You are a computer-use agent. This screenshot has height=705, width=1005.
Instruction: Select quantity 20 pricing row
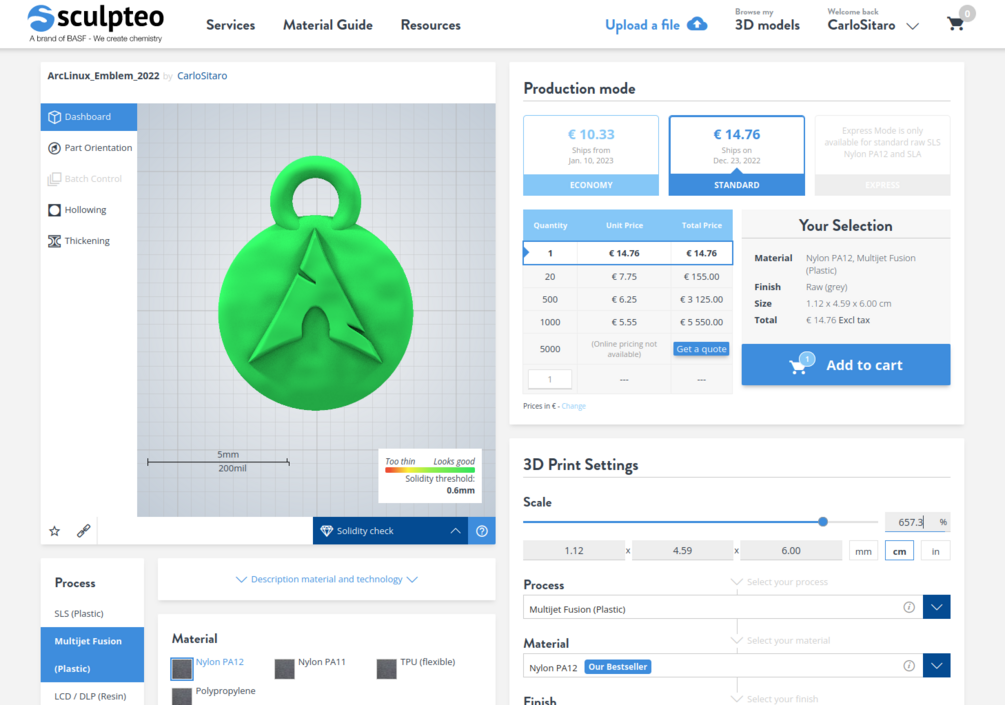point(628,277)
